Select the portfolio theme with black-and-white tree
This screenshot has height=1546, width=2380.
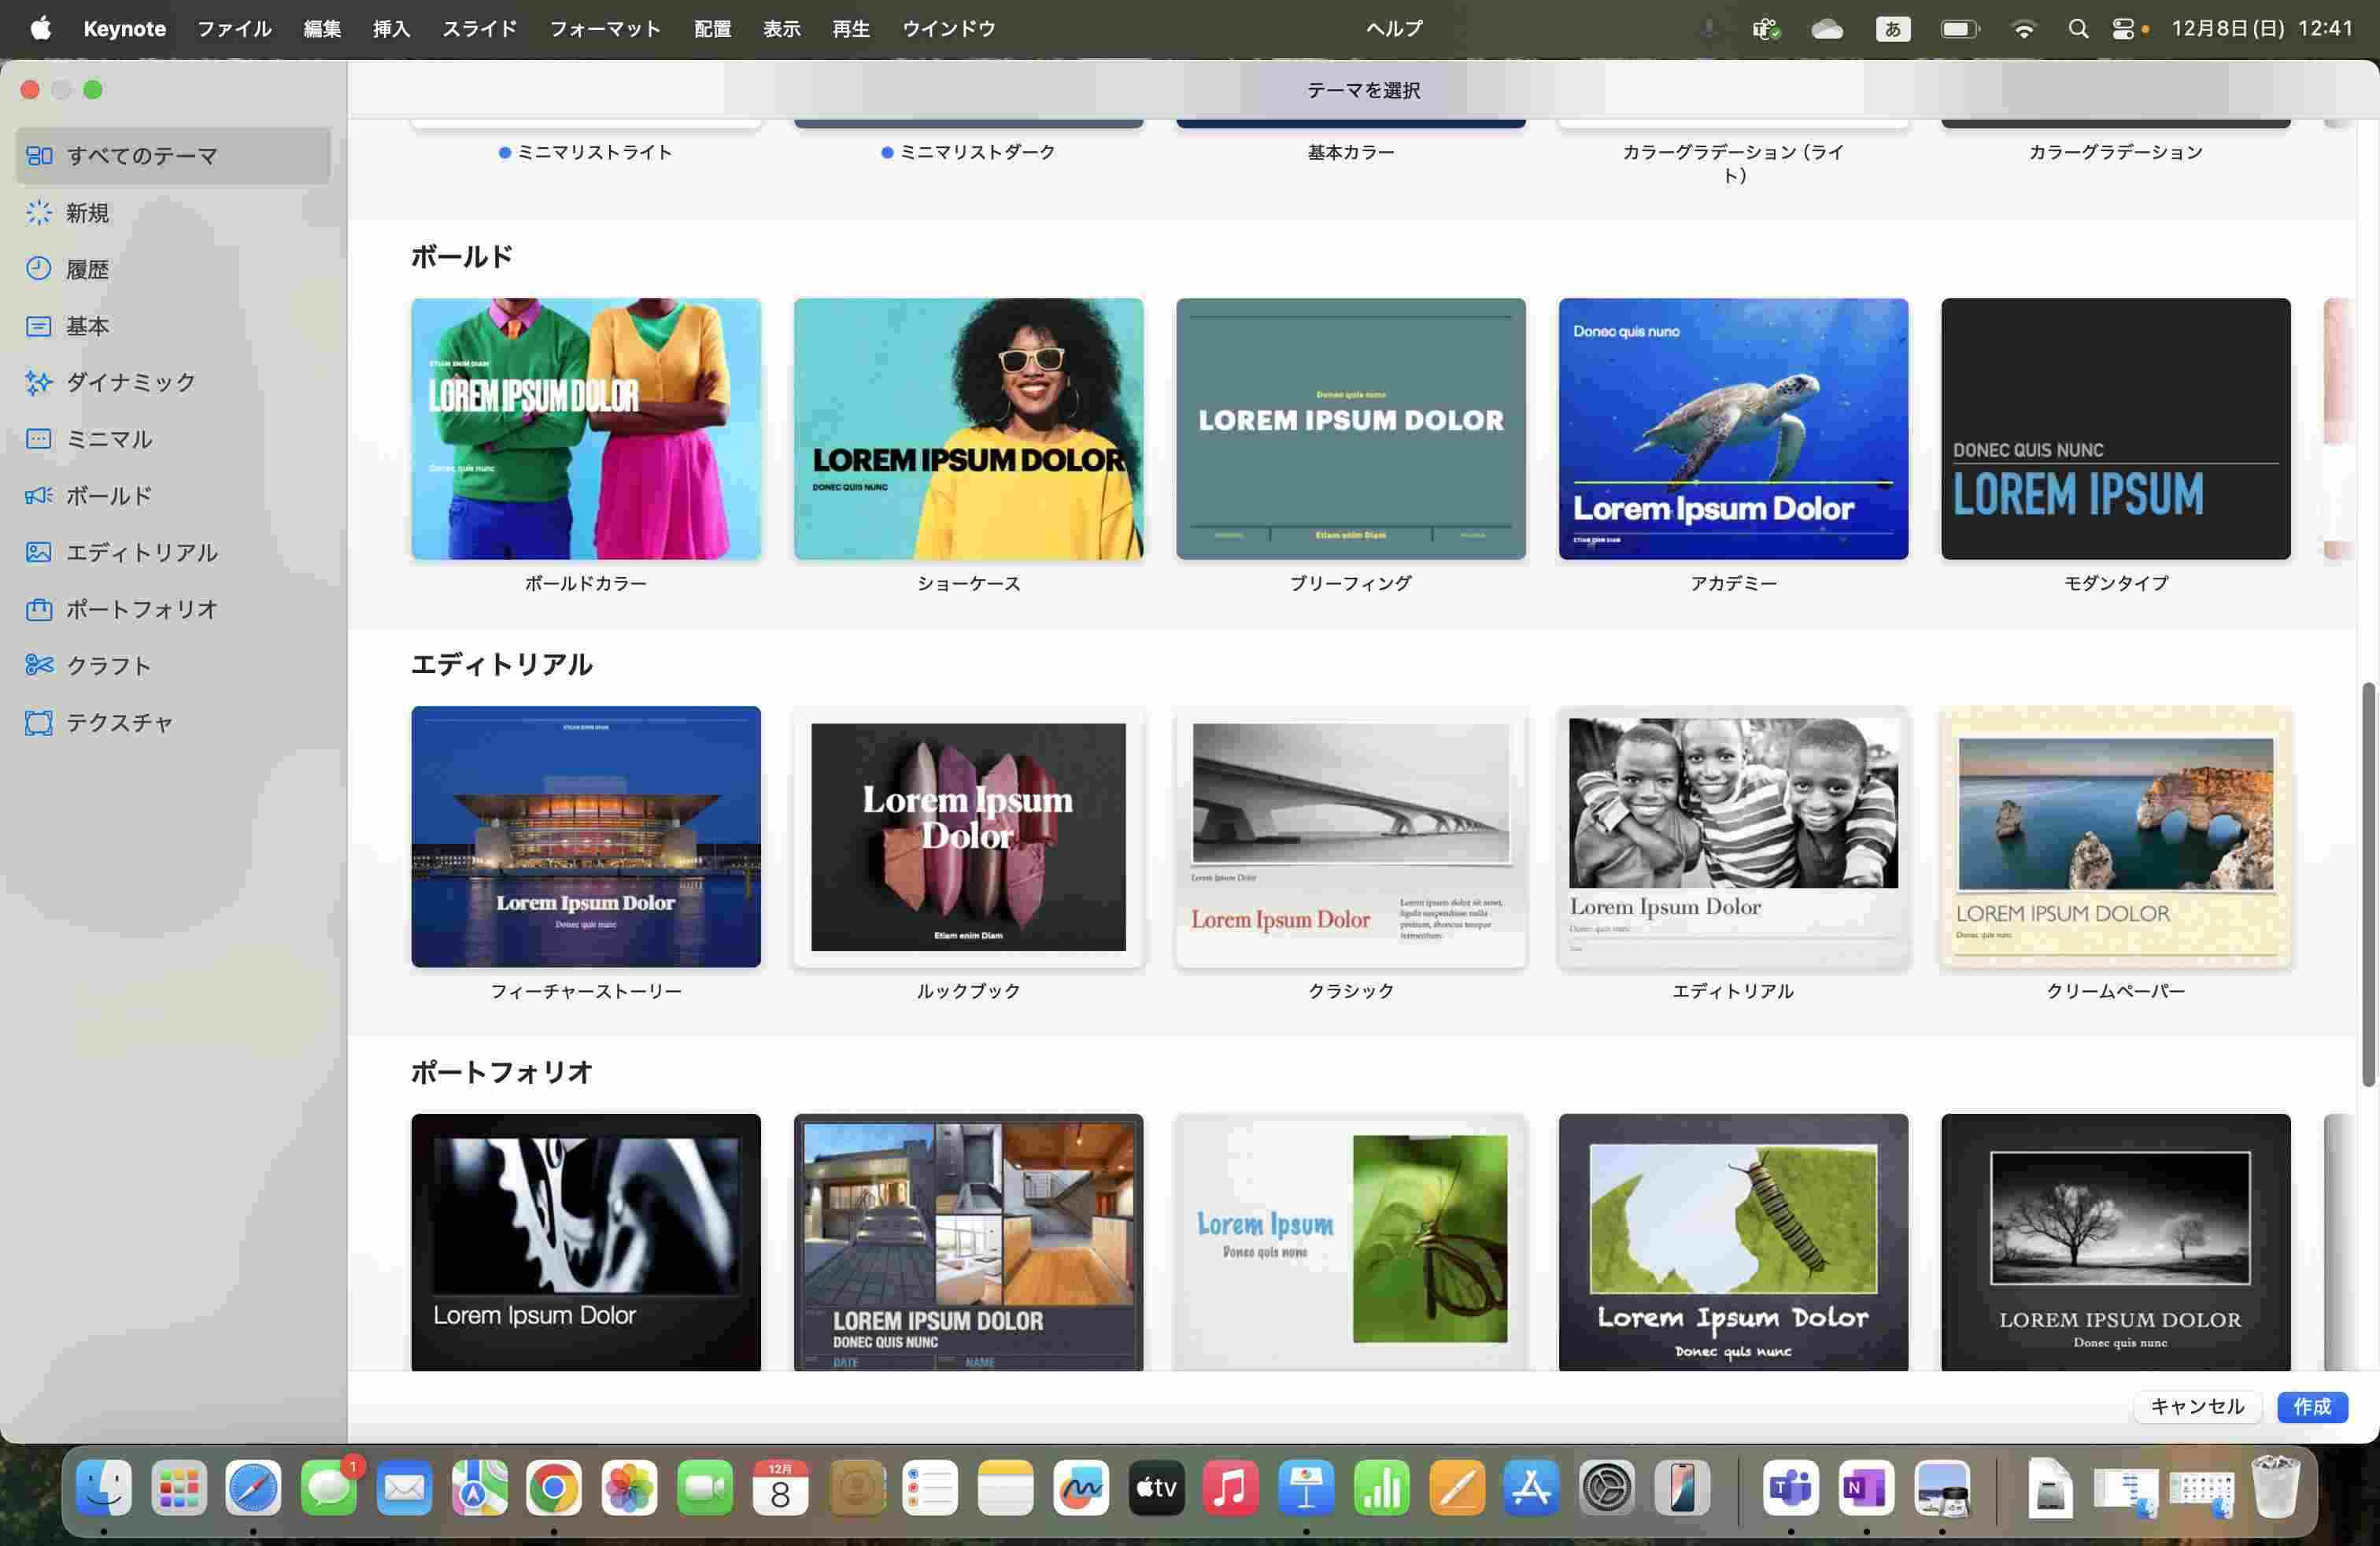[2116, 1242]
